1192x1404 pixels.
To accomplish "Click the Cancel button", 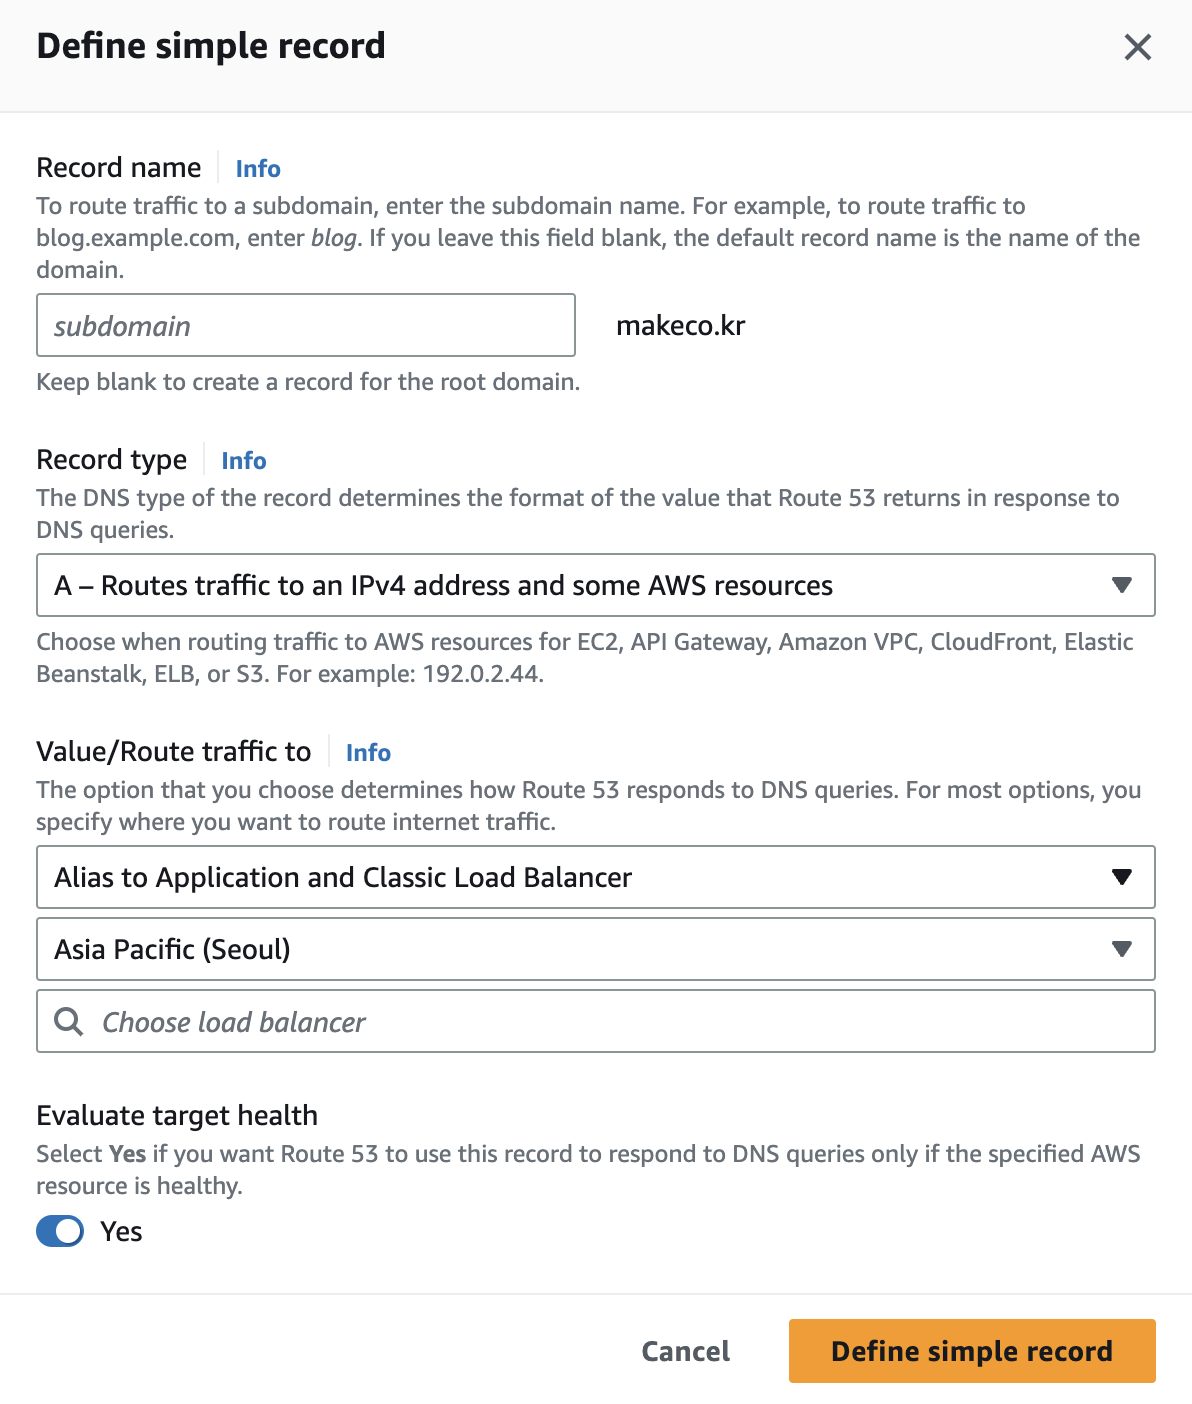I will tap(686, 1351).
